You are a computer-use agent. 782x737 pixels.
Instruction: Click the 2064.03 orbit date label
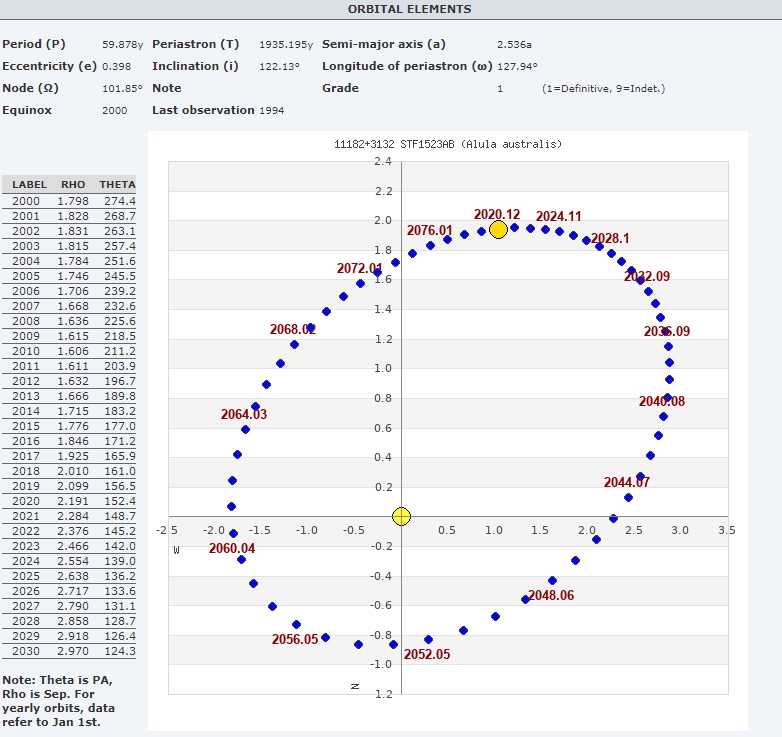[244, 414]
